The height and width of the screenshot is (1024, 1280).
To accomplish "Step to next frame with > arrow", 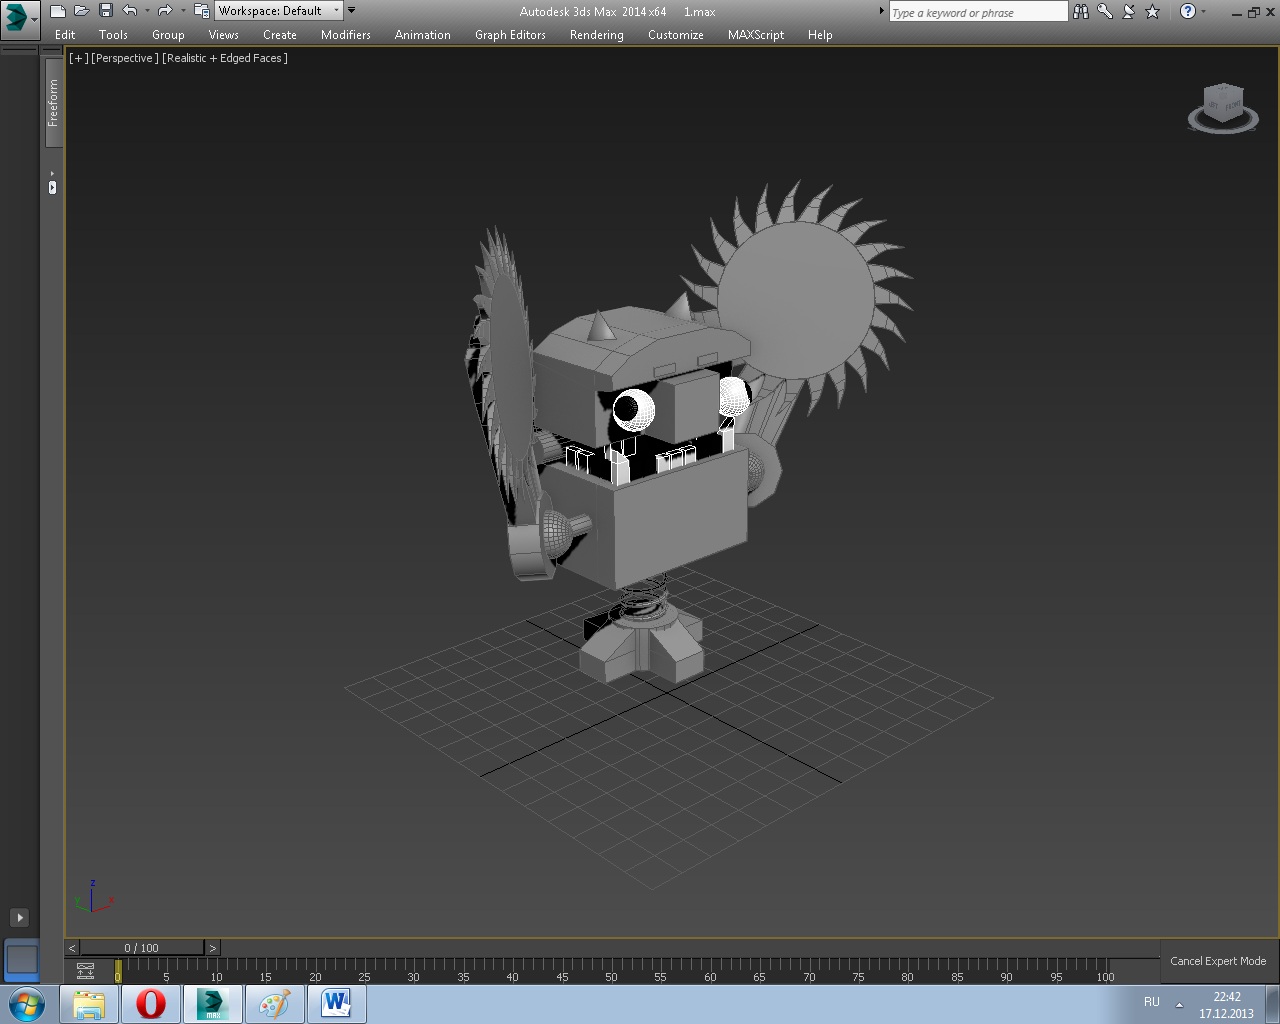I will [212, 948].
